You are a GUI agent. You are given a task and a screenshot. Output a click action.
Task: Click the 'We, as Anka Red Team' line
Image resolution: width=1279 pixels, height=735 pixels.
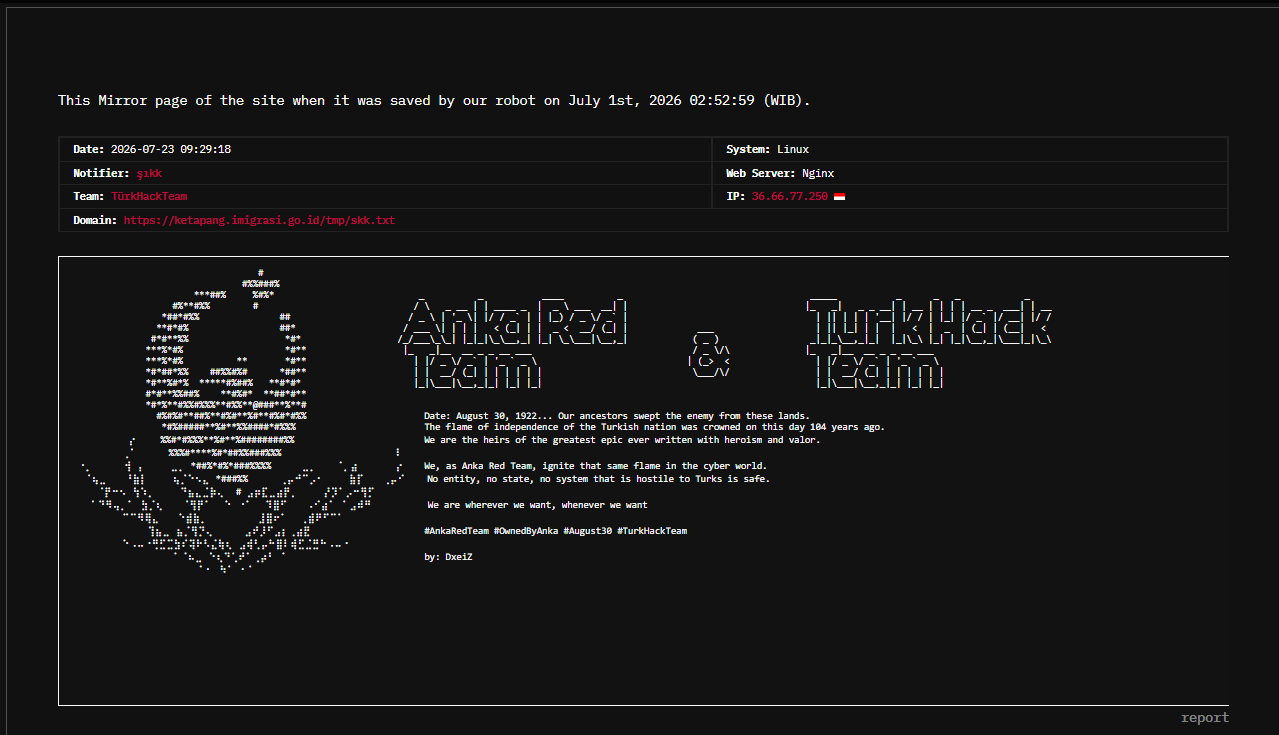pos(596,466)
